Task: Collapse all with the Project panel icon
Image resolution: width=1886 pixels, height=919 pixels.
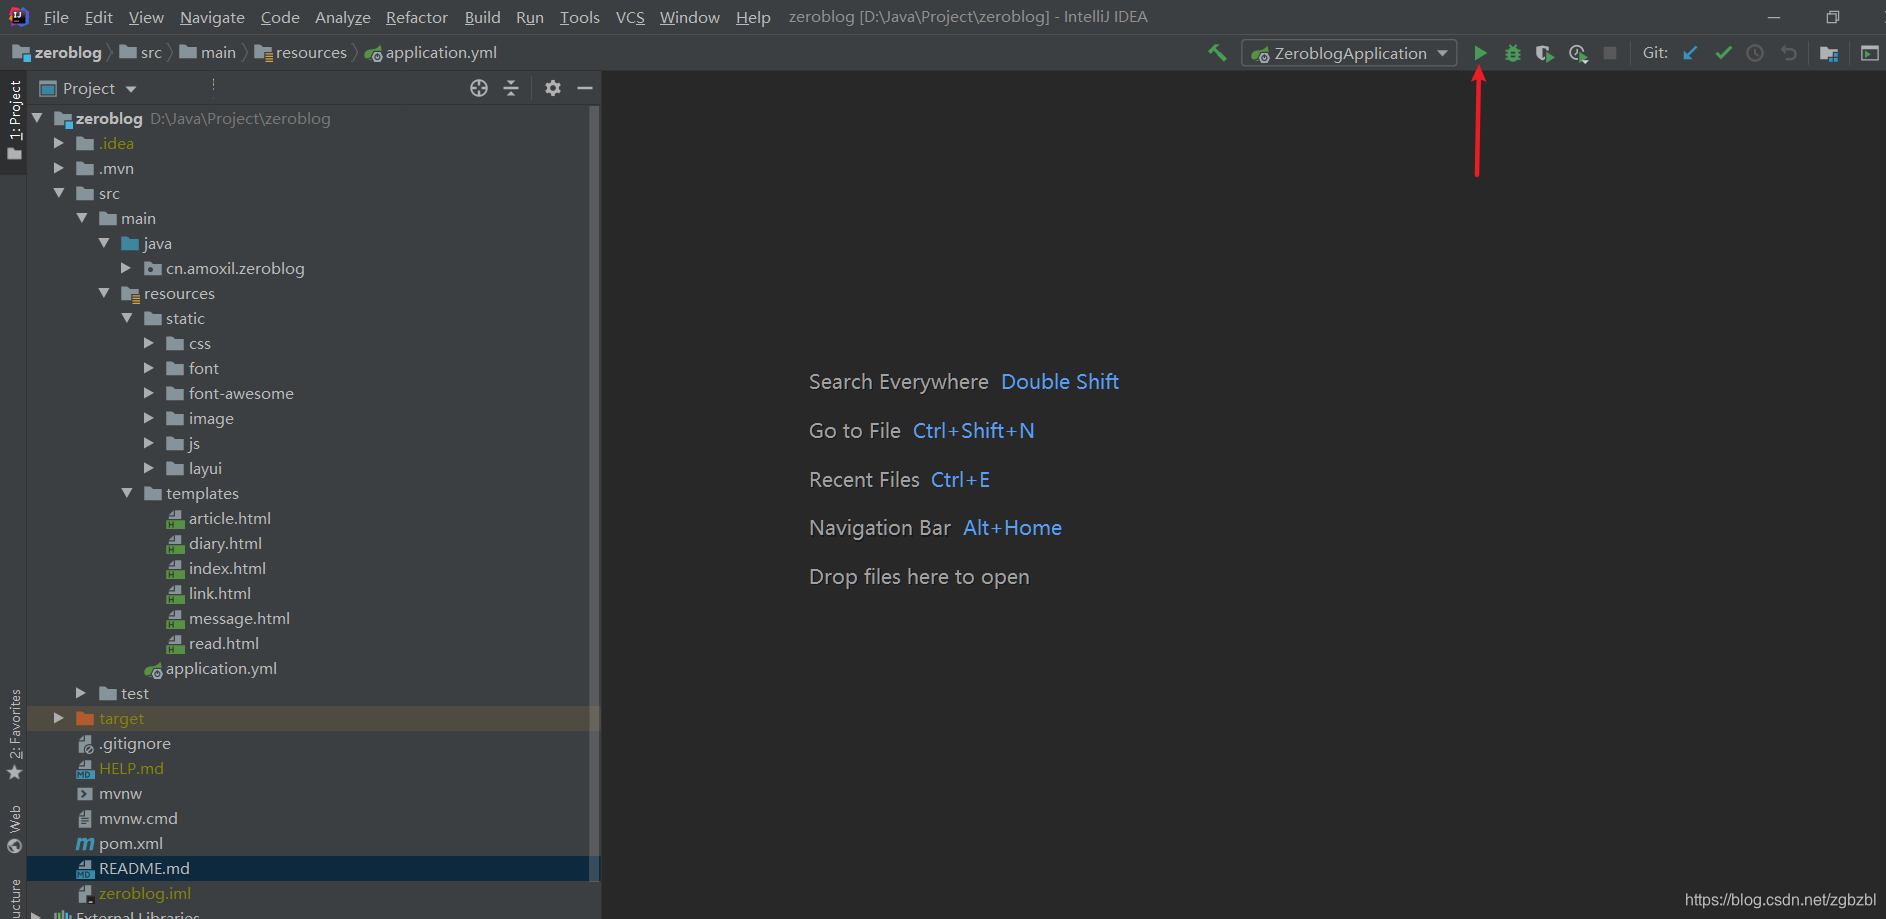Action: click(x=511, y=88)
